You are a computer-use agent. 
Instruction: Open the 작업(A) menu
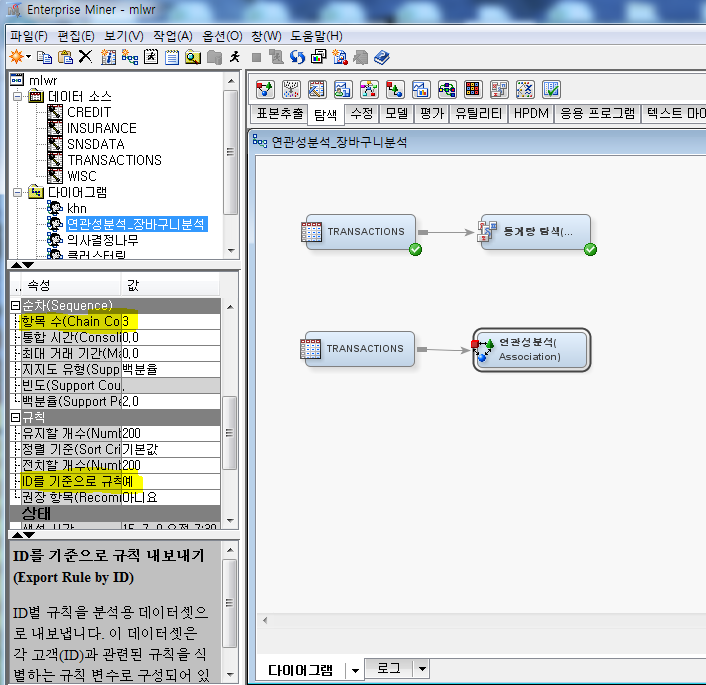point(173,36)
